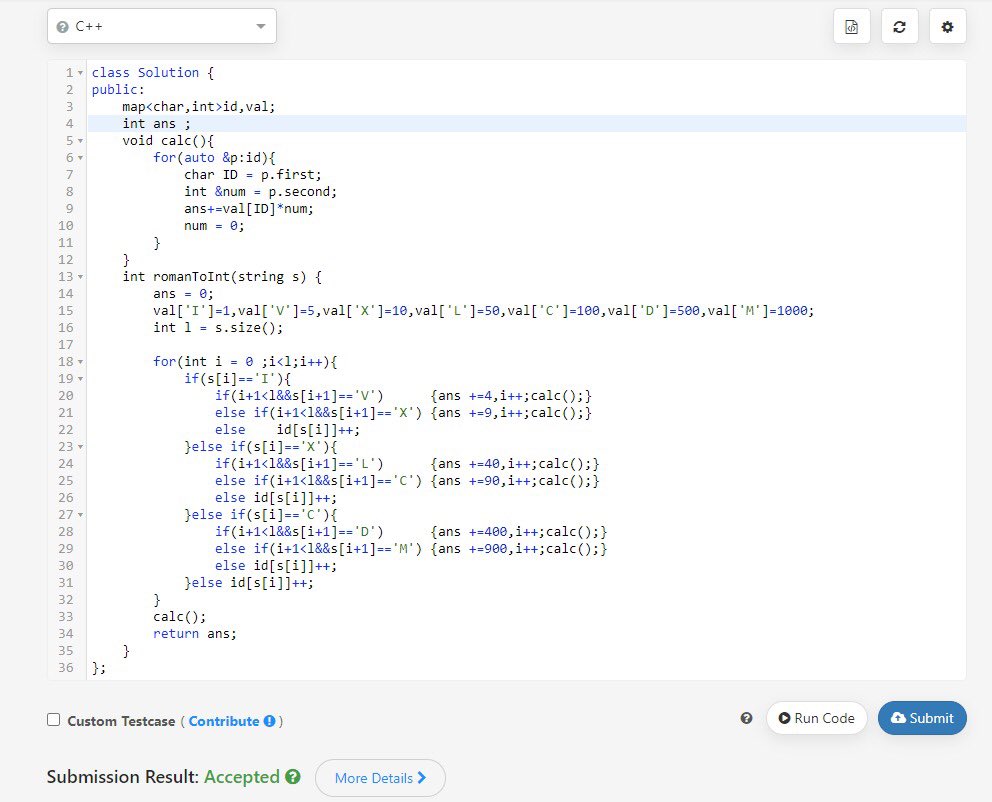Open the C++ language dropdown
The height and width of the screenshot is (802, 992).
(162, 26)
